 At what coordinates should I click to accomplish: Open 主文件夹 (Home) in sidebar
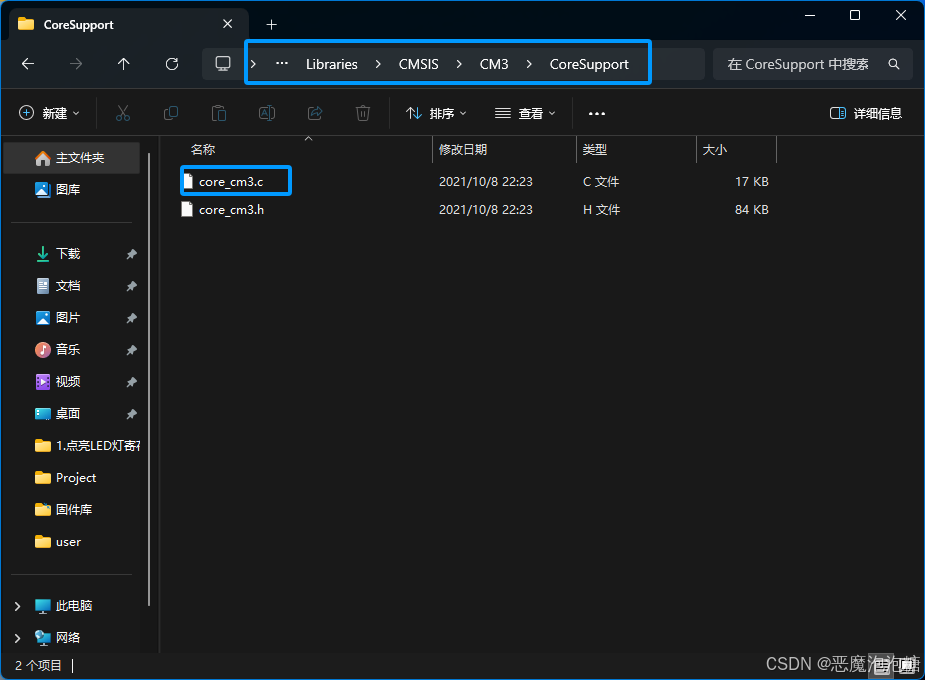[x=71, y=158]
